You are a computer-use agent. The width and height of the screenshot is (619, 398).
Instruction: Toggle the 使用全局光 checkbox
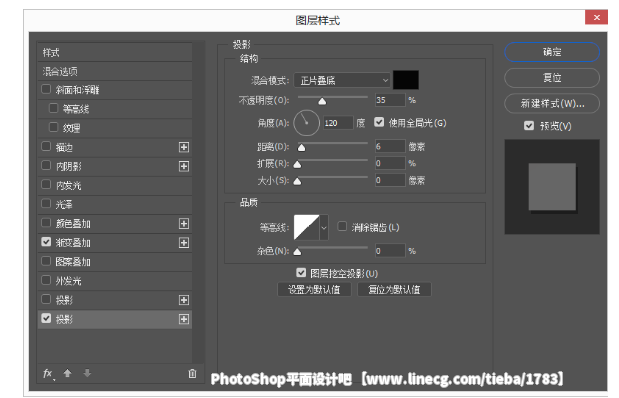[x=379, y=122]
